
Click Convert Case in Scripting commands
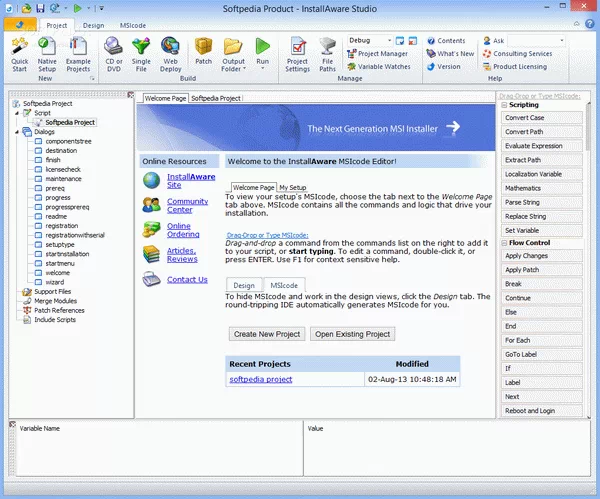[525, 118]
